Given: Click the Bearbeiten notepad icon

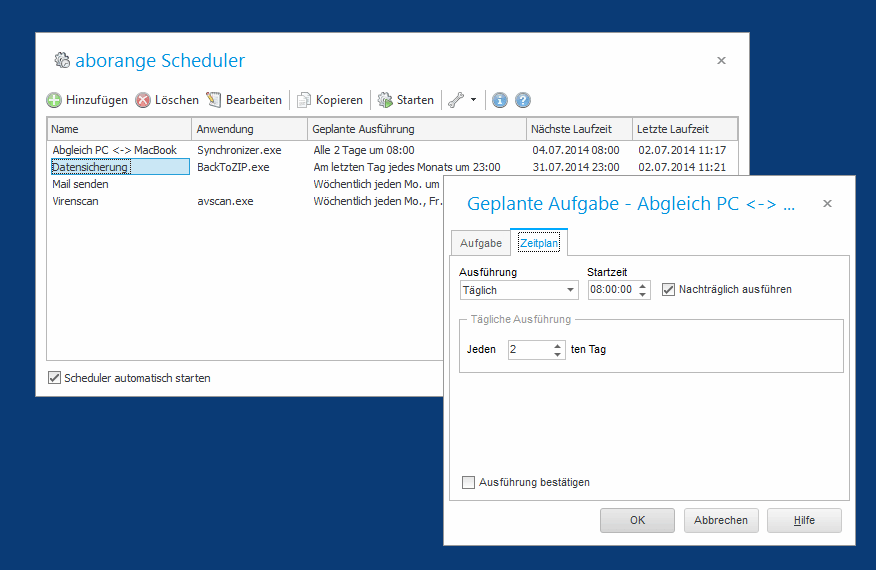Looking at the screenshot, I should [x=214, y=100].
